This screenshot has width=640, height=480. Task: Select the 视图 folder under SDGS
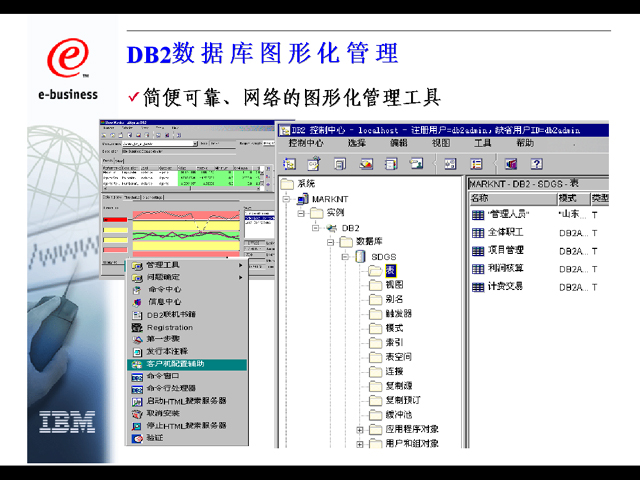click(386, 285)
